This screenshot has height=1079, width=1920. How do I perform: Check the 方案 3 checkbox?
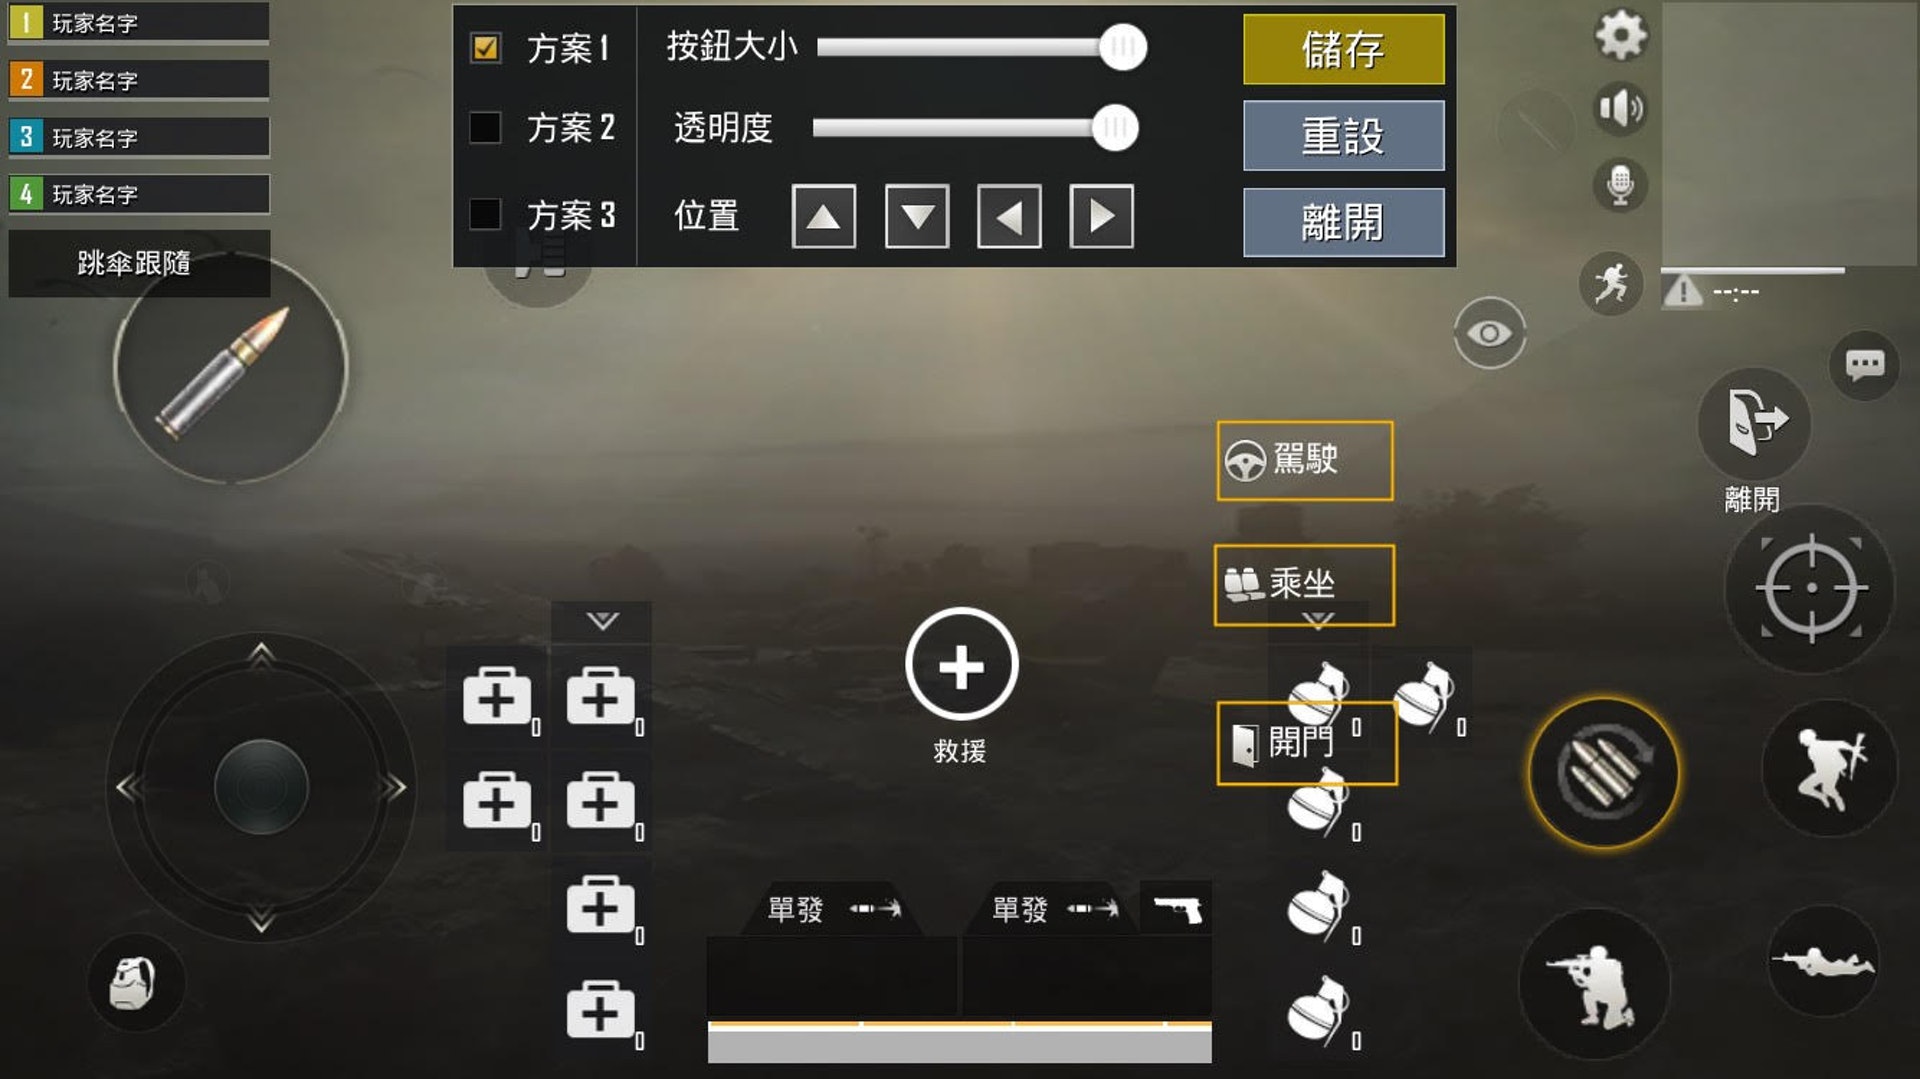click(485, 213)
